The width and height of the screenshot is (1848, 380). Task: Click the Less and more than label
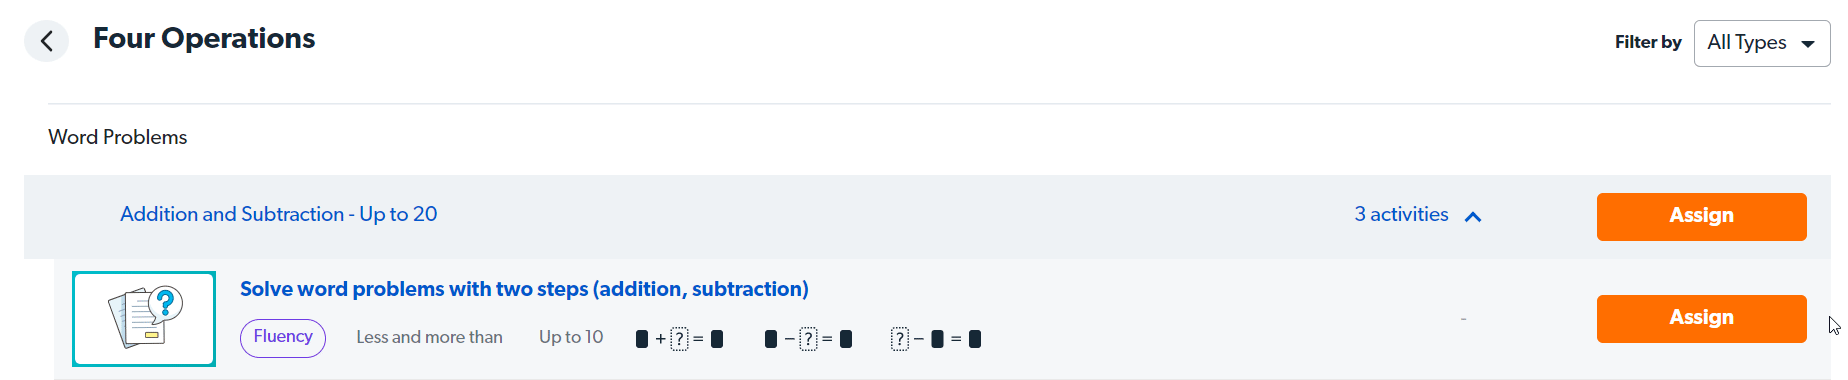[x=429, y=337]
